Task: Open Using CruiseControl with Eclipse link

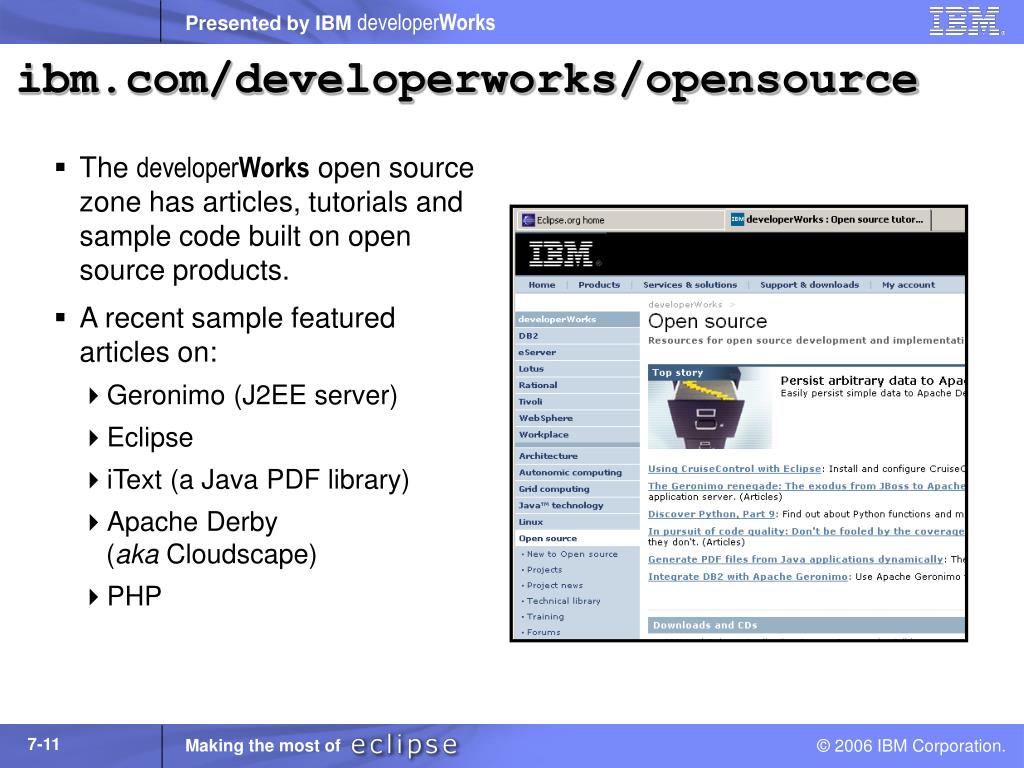Action: click(734, 468)
